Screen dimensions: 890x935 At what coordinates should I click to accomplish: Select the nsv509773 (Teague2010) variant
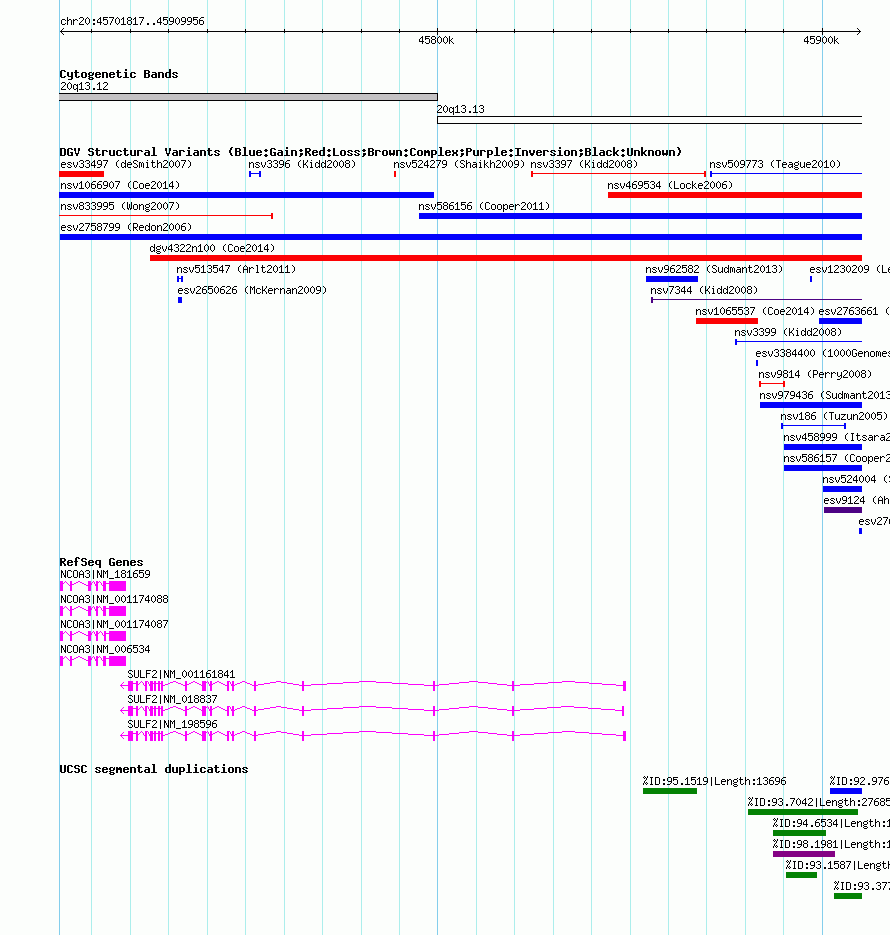tap(786, 174)
